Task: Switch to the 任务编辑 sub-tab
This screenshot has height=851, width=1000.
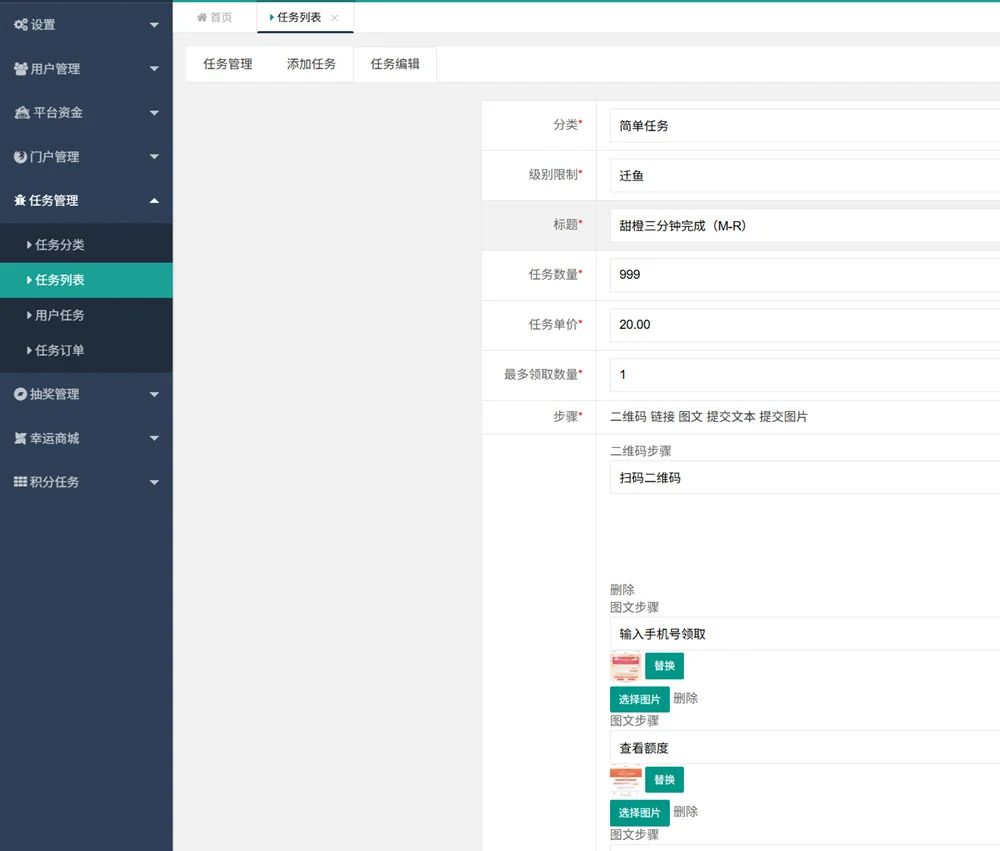Action: [395, 64]
